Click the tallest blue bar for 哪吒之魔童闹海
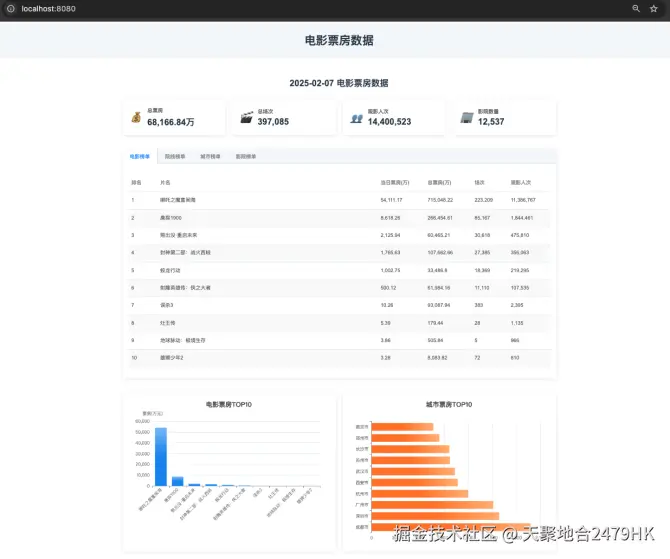The height and width of the screenshot is (559, 670). click(161, 457)
